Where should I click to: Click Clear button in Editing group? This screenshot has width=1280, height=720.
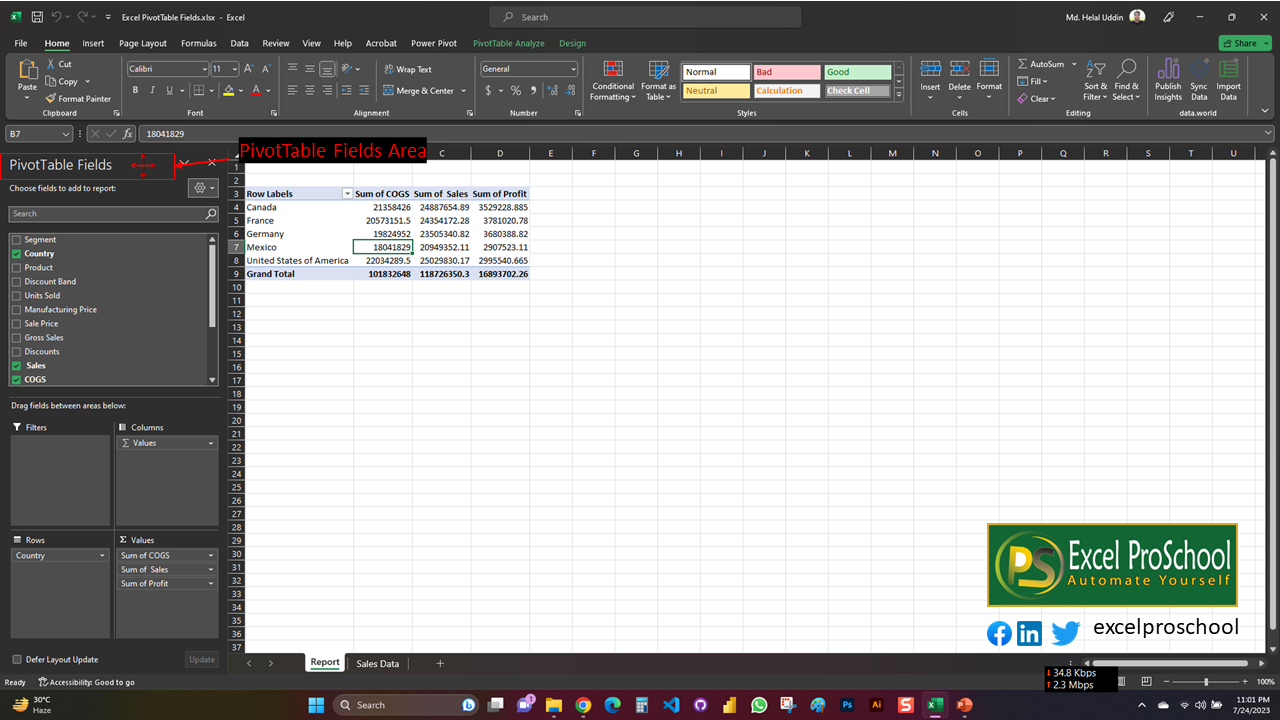click(x=1036, y=98)
